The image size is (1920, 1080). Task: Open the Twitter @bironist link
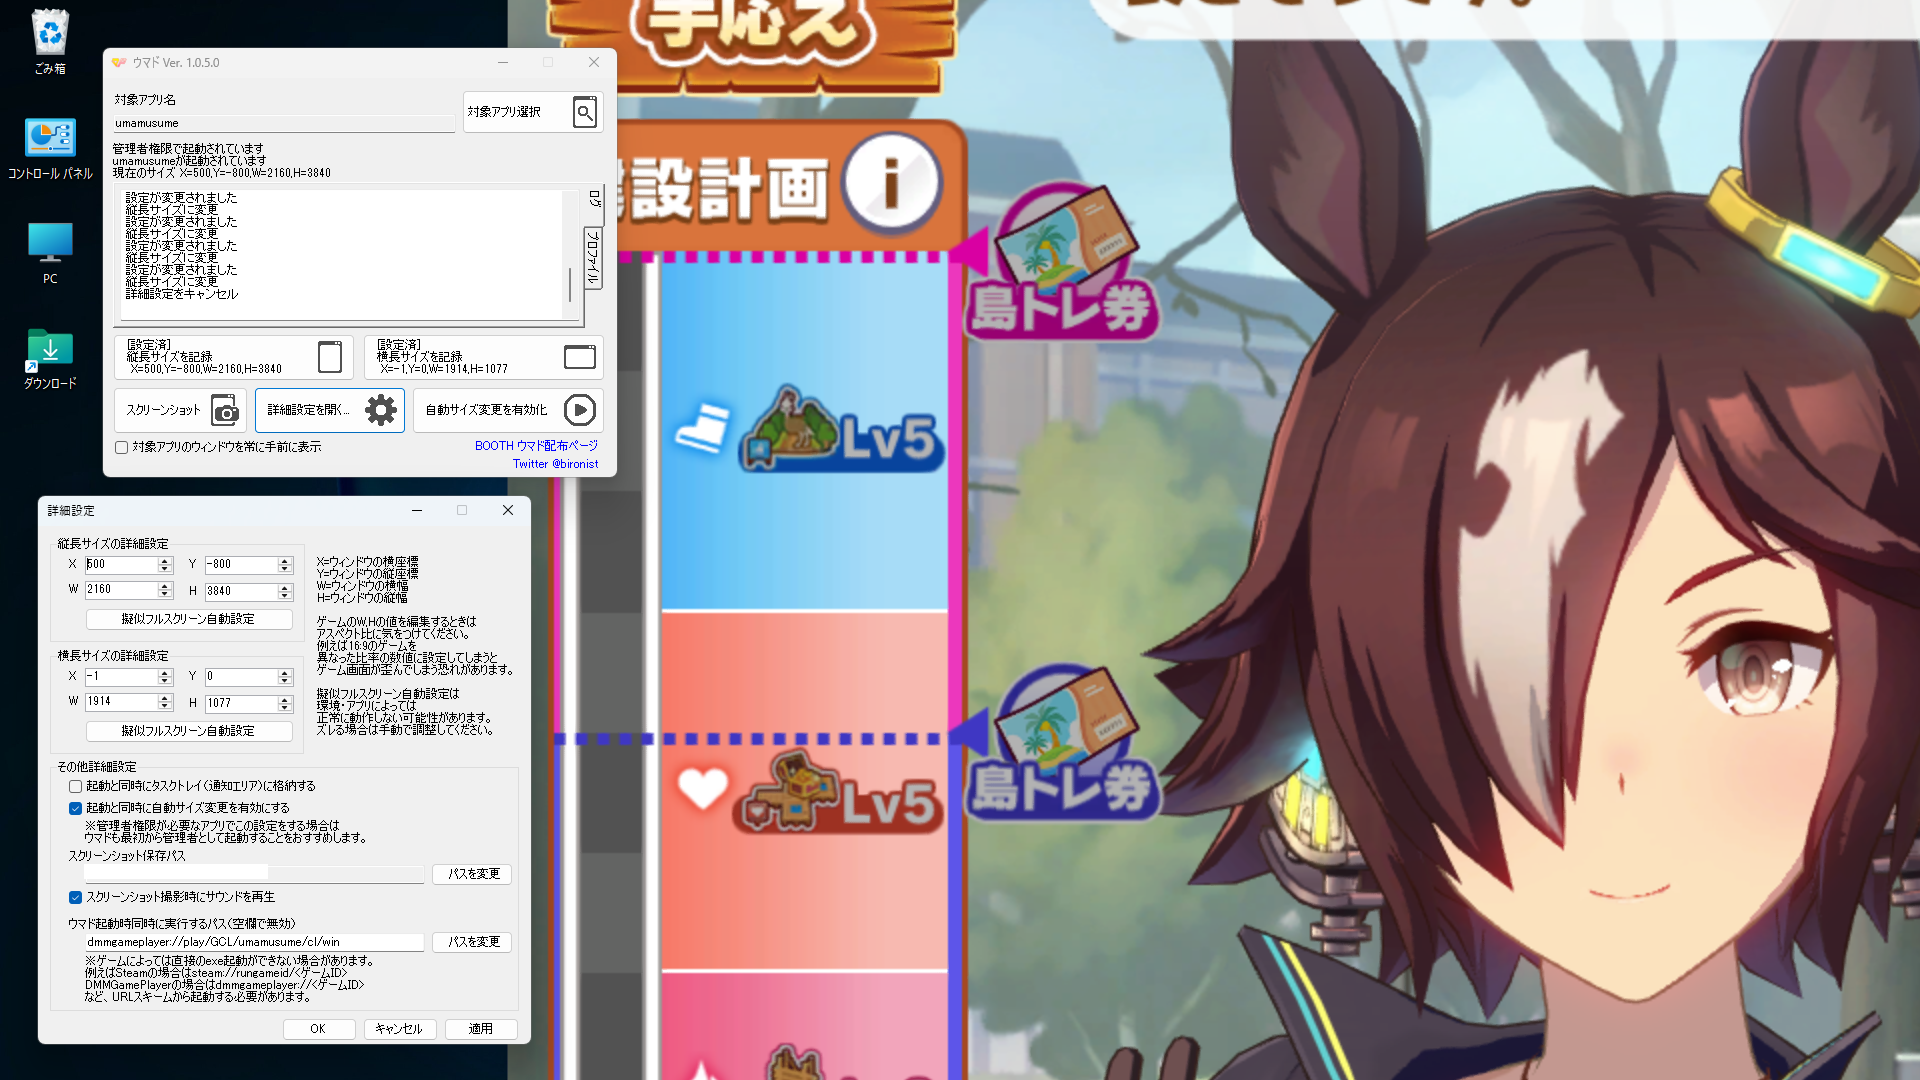coord(555,464)
